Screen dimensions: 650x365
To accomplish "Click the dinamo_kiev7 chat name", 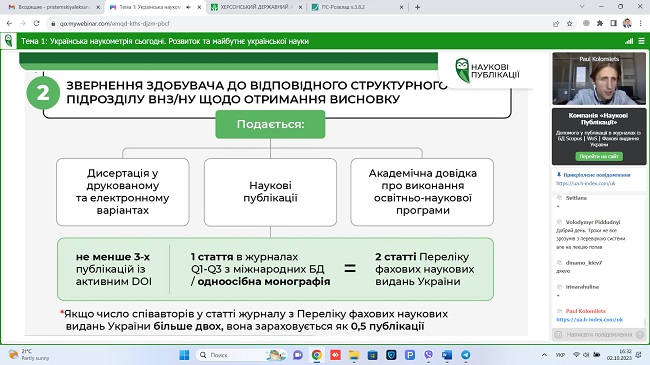I will (x=584, y=263).
